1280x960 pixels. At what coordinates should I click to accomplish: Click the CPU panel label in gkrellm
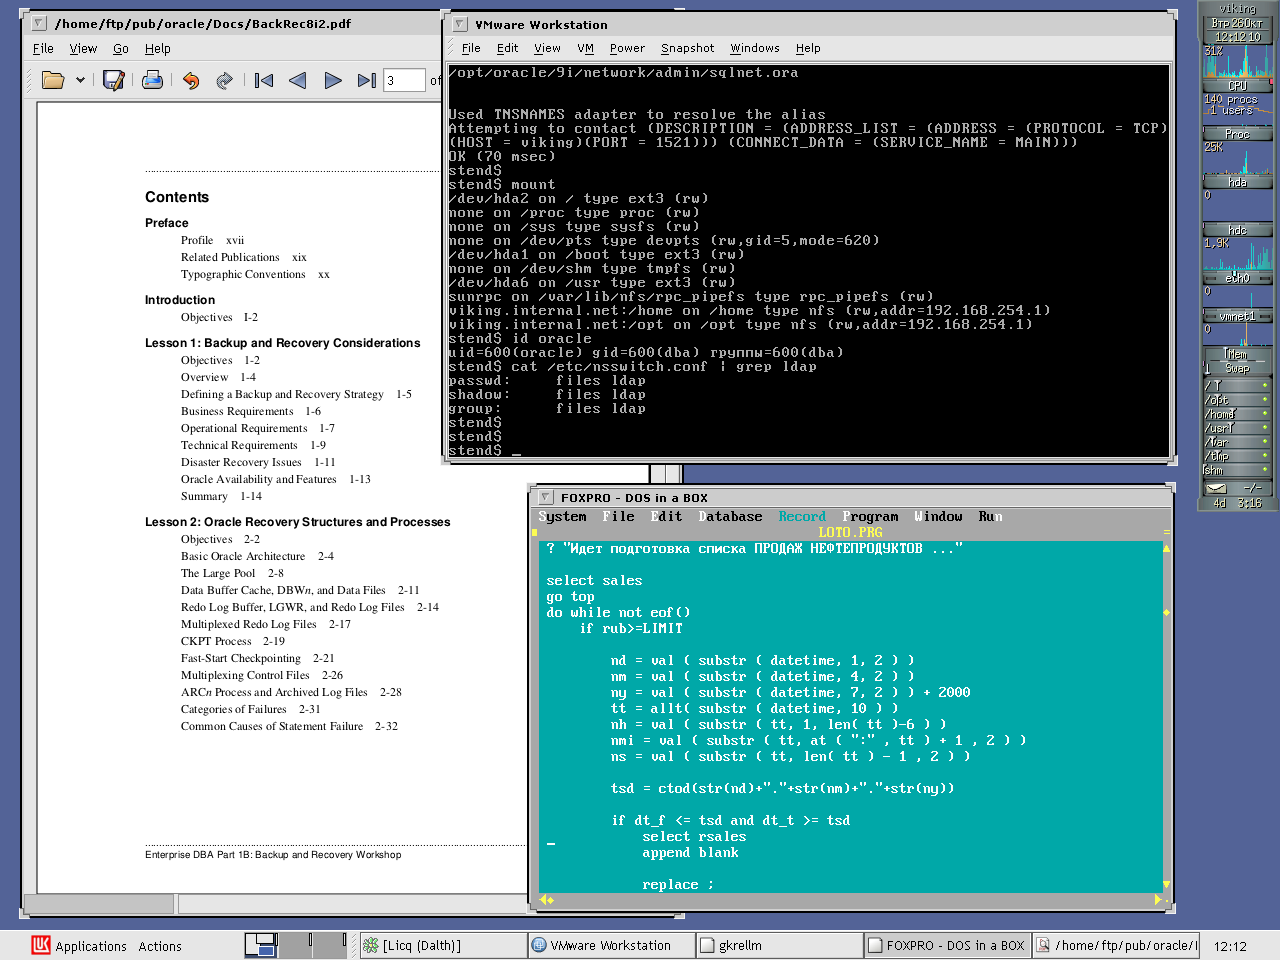click(x=1237, y=86)
